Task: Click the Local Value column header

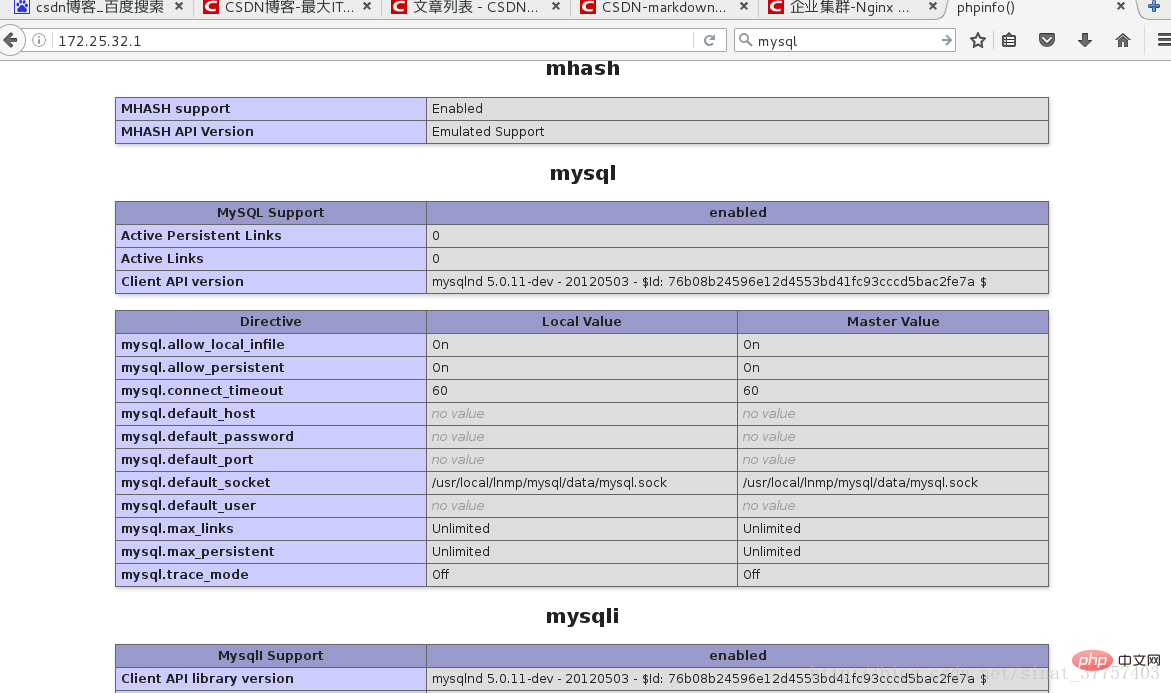Action: pyautogui.click(x=581, y=321)
